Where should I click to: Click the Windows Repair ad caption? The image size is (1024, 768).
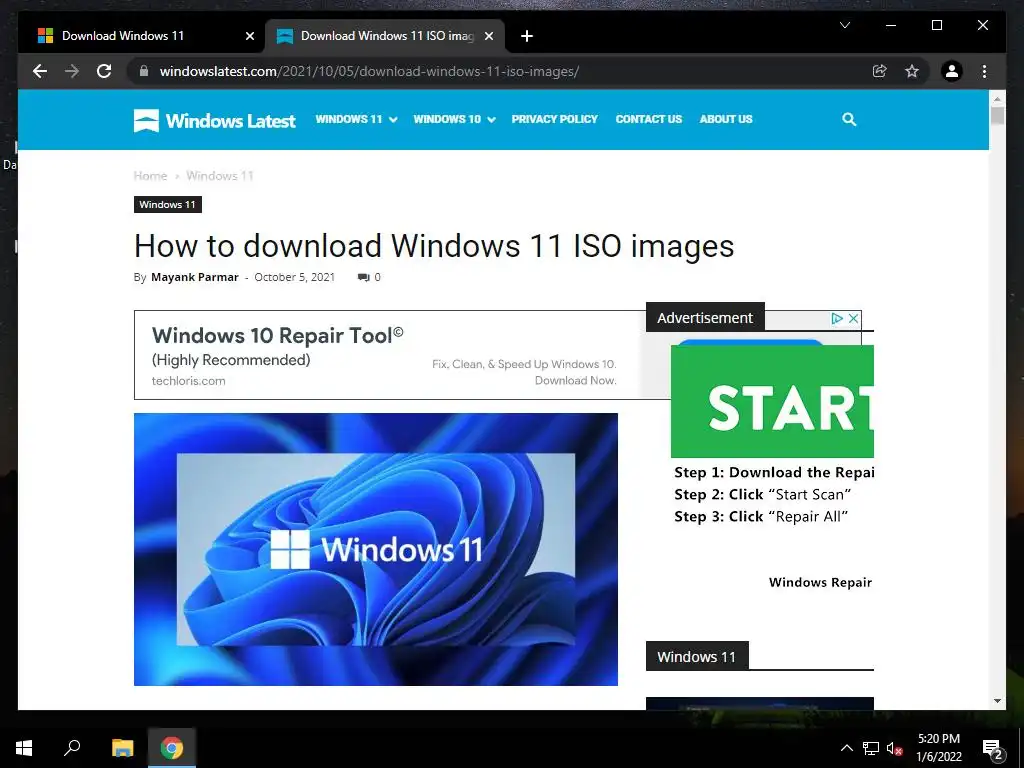pos(820,582)
